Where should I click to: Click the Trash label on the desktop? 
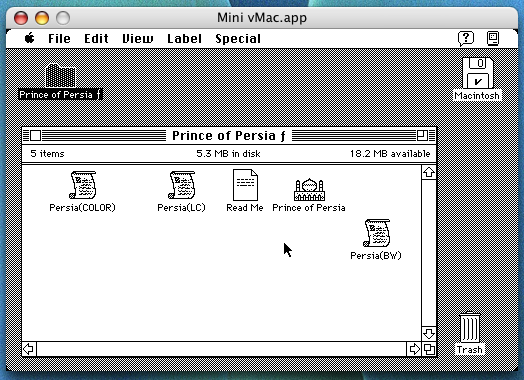click(x=470, y=350)
